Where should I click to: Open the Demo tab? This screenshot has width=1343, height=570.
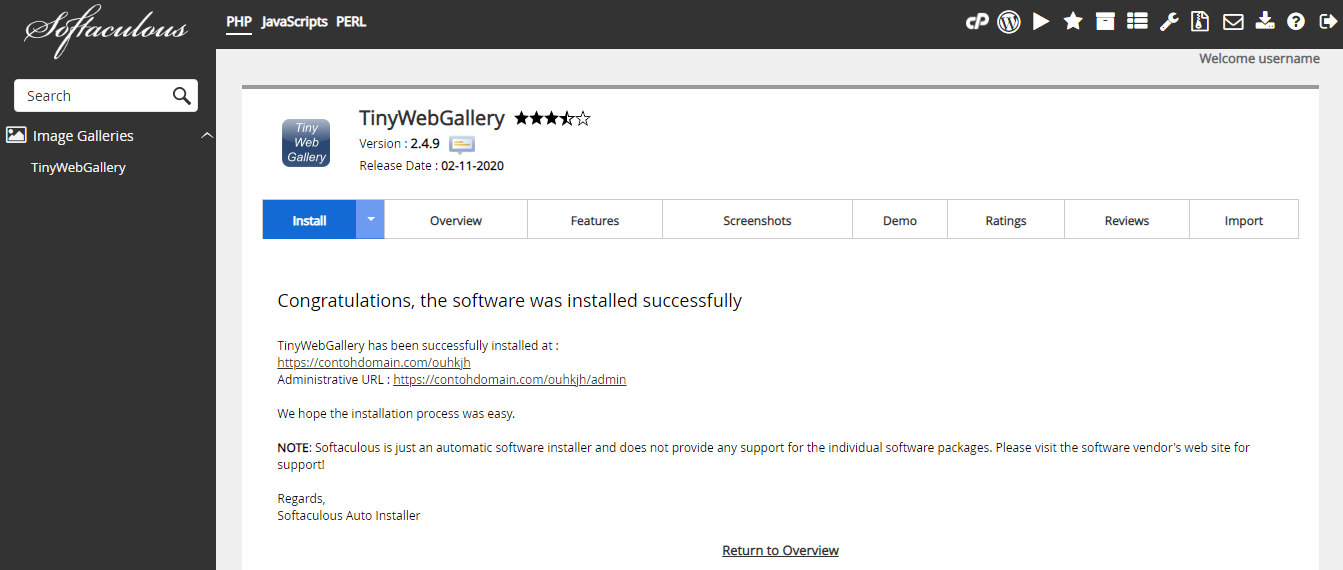tap(900, 219)
